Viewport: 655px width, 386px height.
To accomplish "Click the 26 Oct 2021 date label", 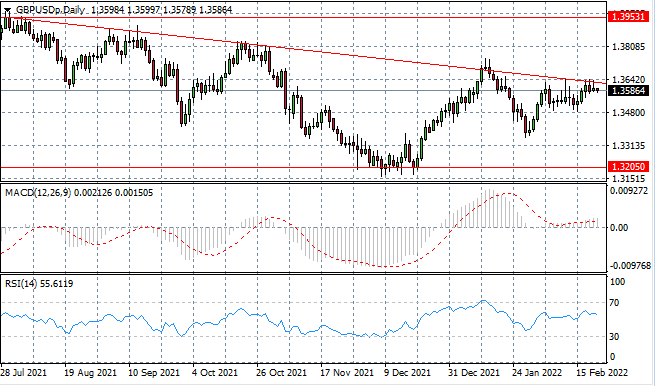I will 282,372.
